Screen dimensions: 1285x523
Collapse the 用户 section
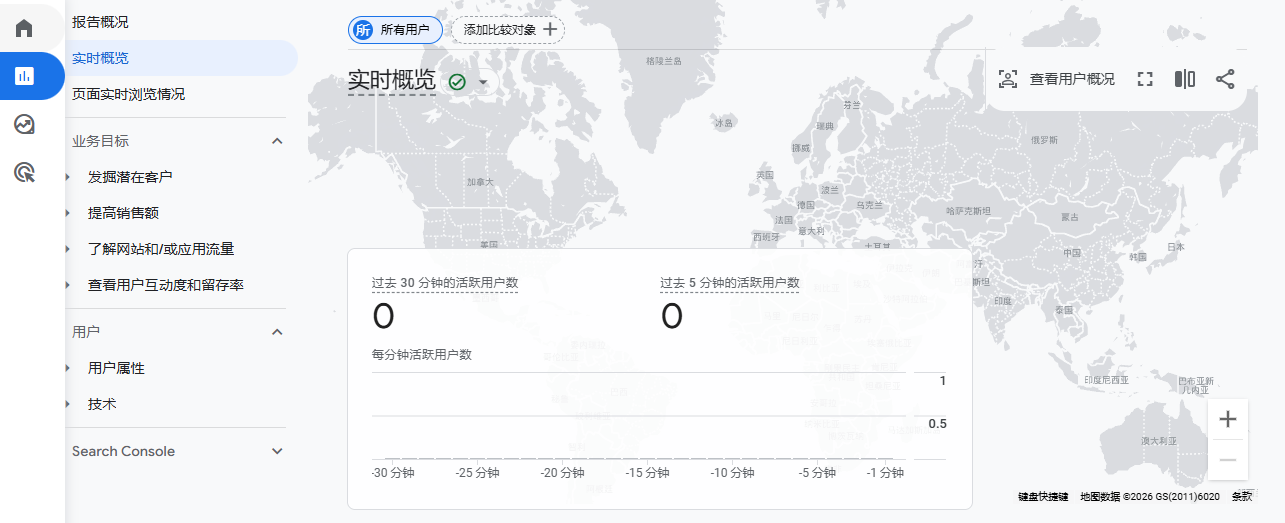tap(278, 332)
